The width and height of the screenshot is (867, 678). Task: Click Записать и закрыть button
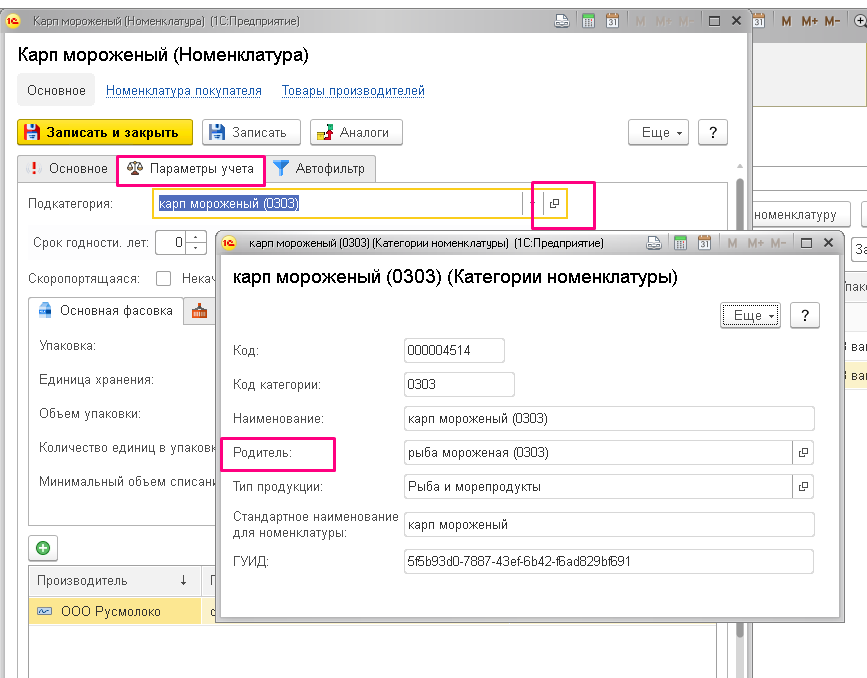point(105,133)
